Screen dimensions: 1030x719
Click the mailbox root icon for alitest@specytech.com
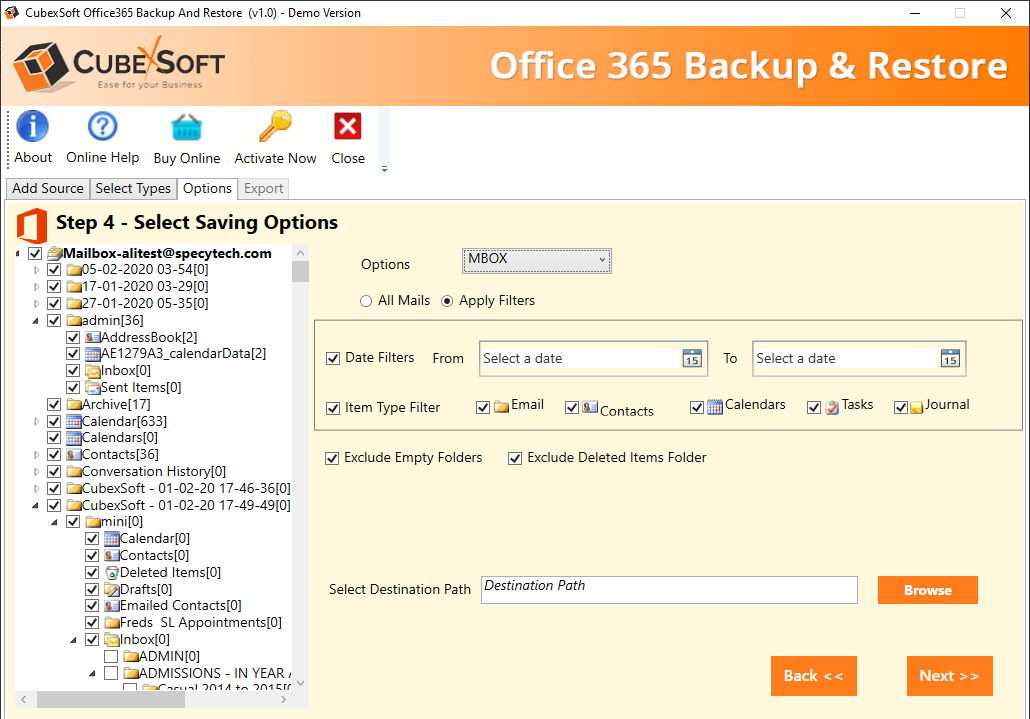pos(55,253)
